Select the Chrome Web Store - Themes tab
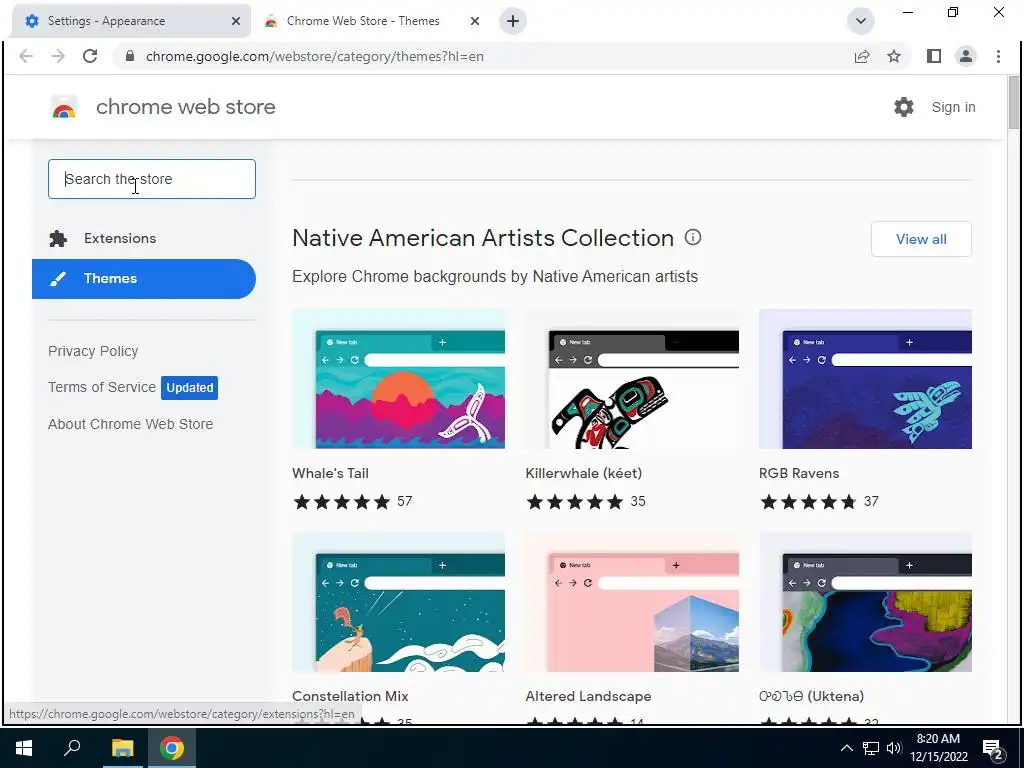 tap(363, 21)
